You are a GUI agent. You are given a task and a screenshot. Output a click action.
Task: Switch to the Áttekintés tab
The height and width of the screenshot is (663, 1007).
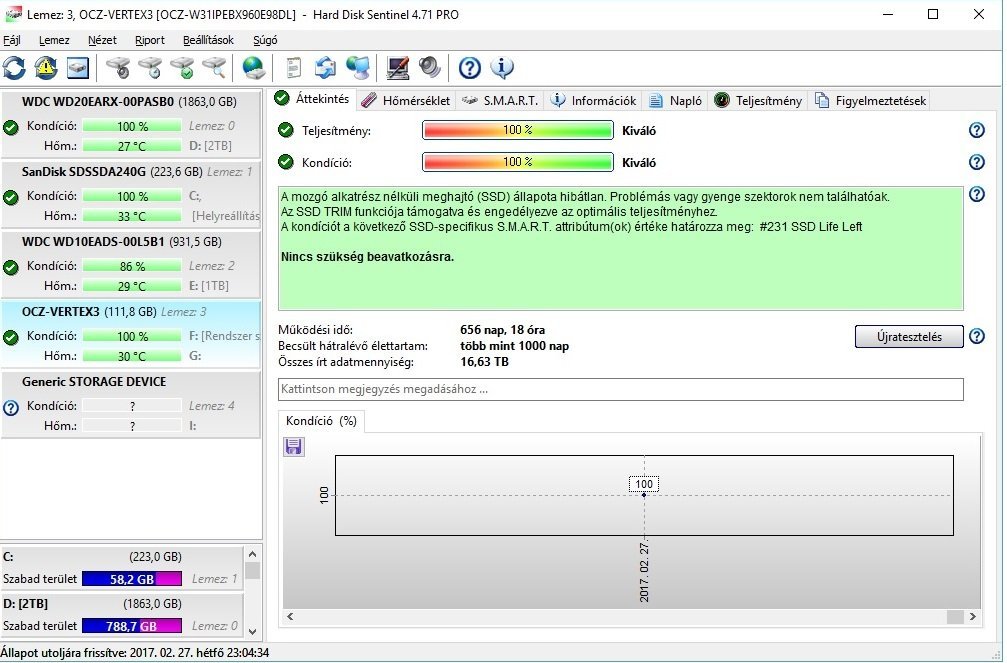point(312,99)
